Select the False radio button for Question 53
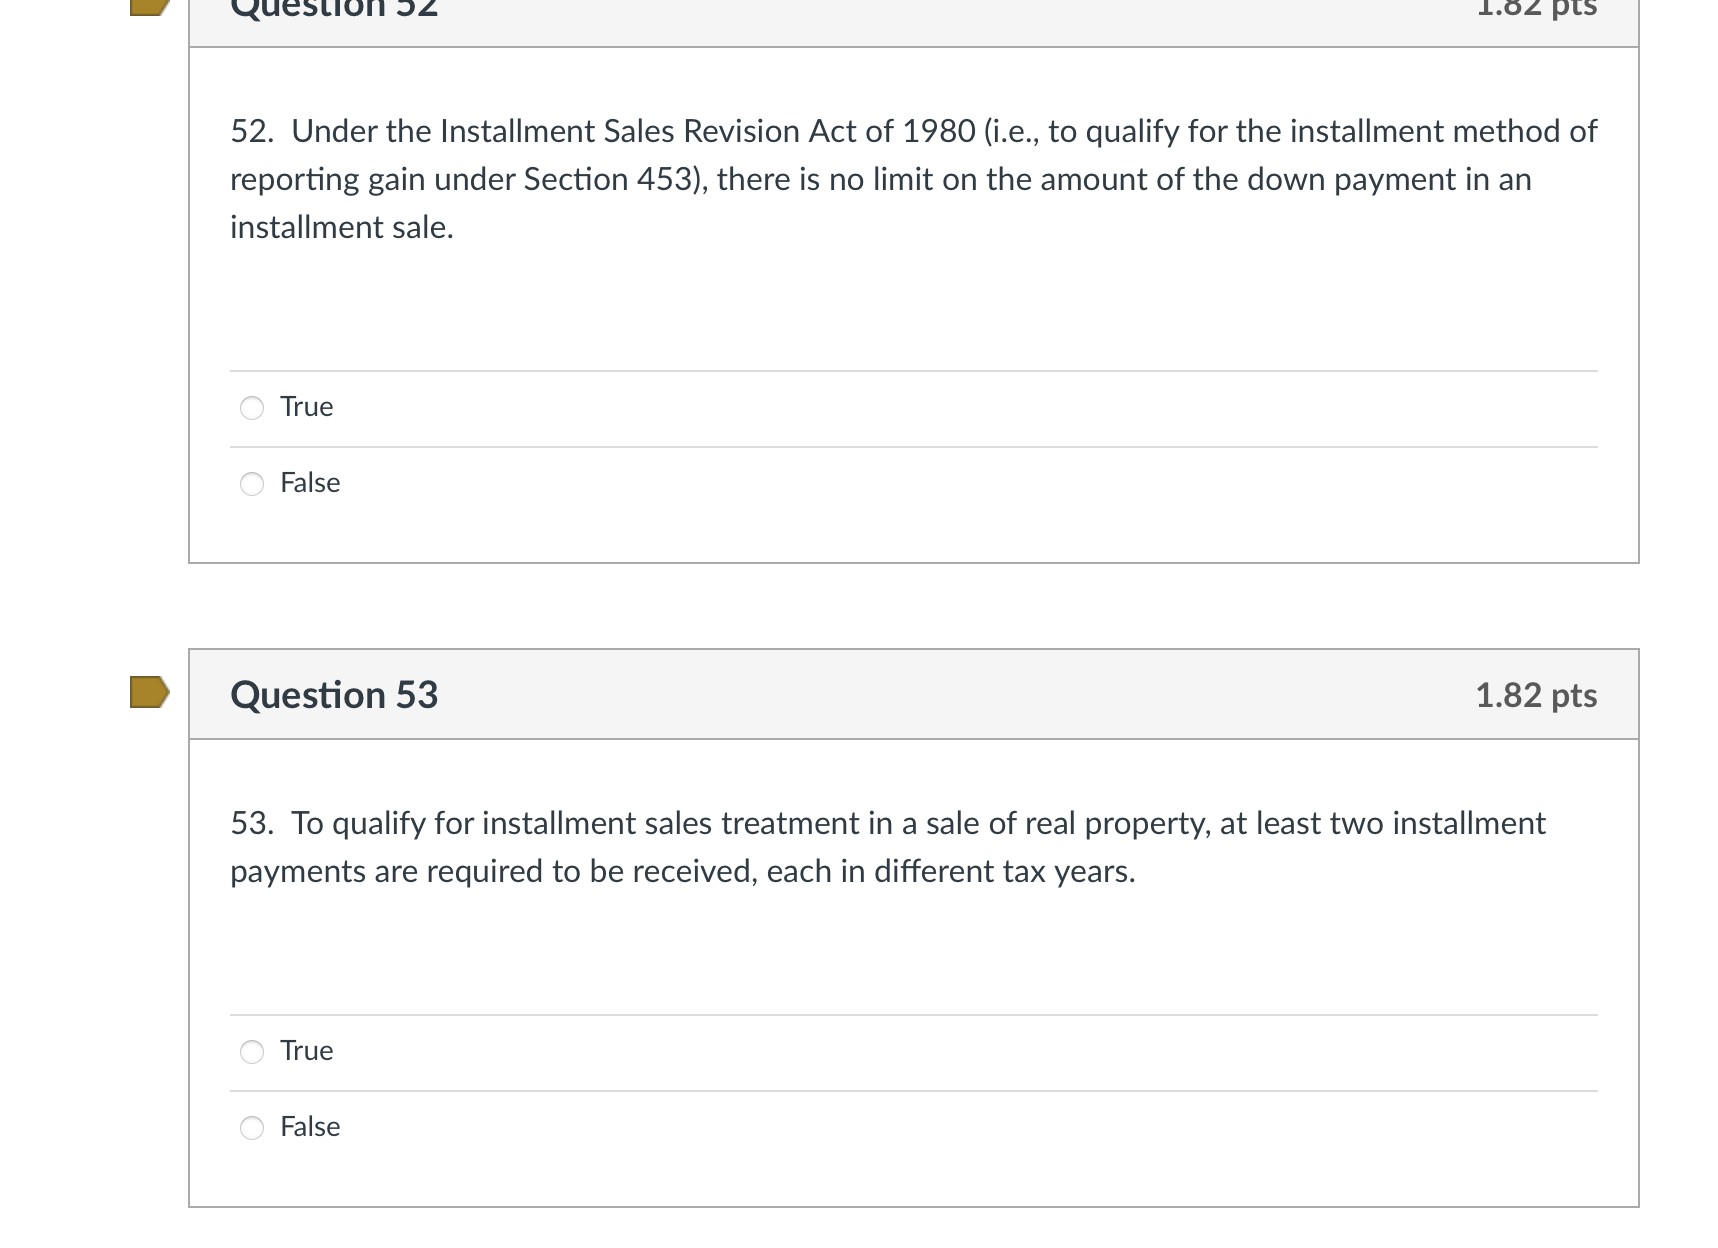The width and height of the screenshot is (1718, 1248). [x=252, y=1127]
